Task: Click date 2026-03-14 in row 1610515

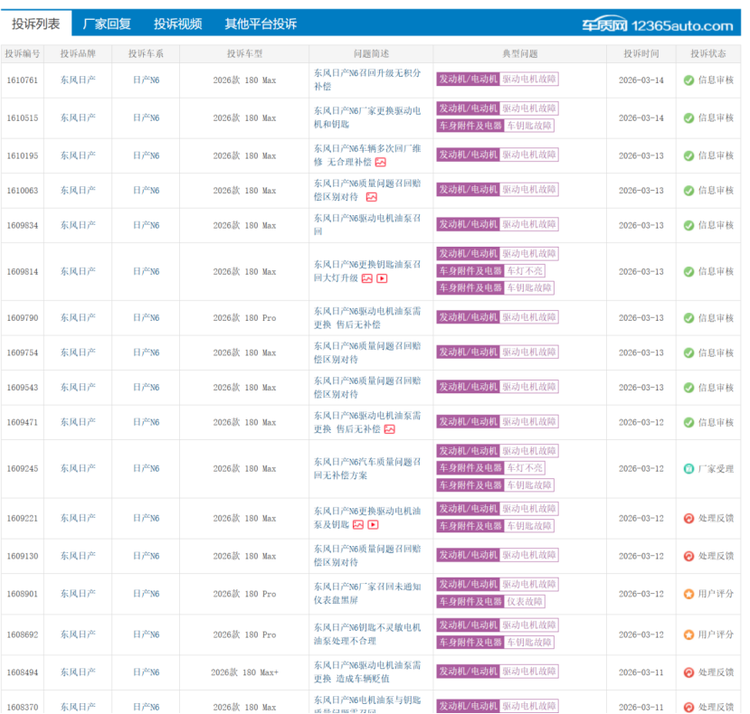Action: [641, 118]
